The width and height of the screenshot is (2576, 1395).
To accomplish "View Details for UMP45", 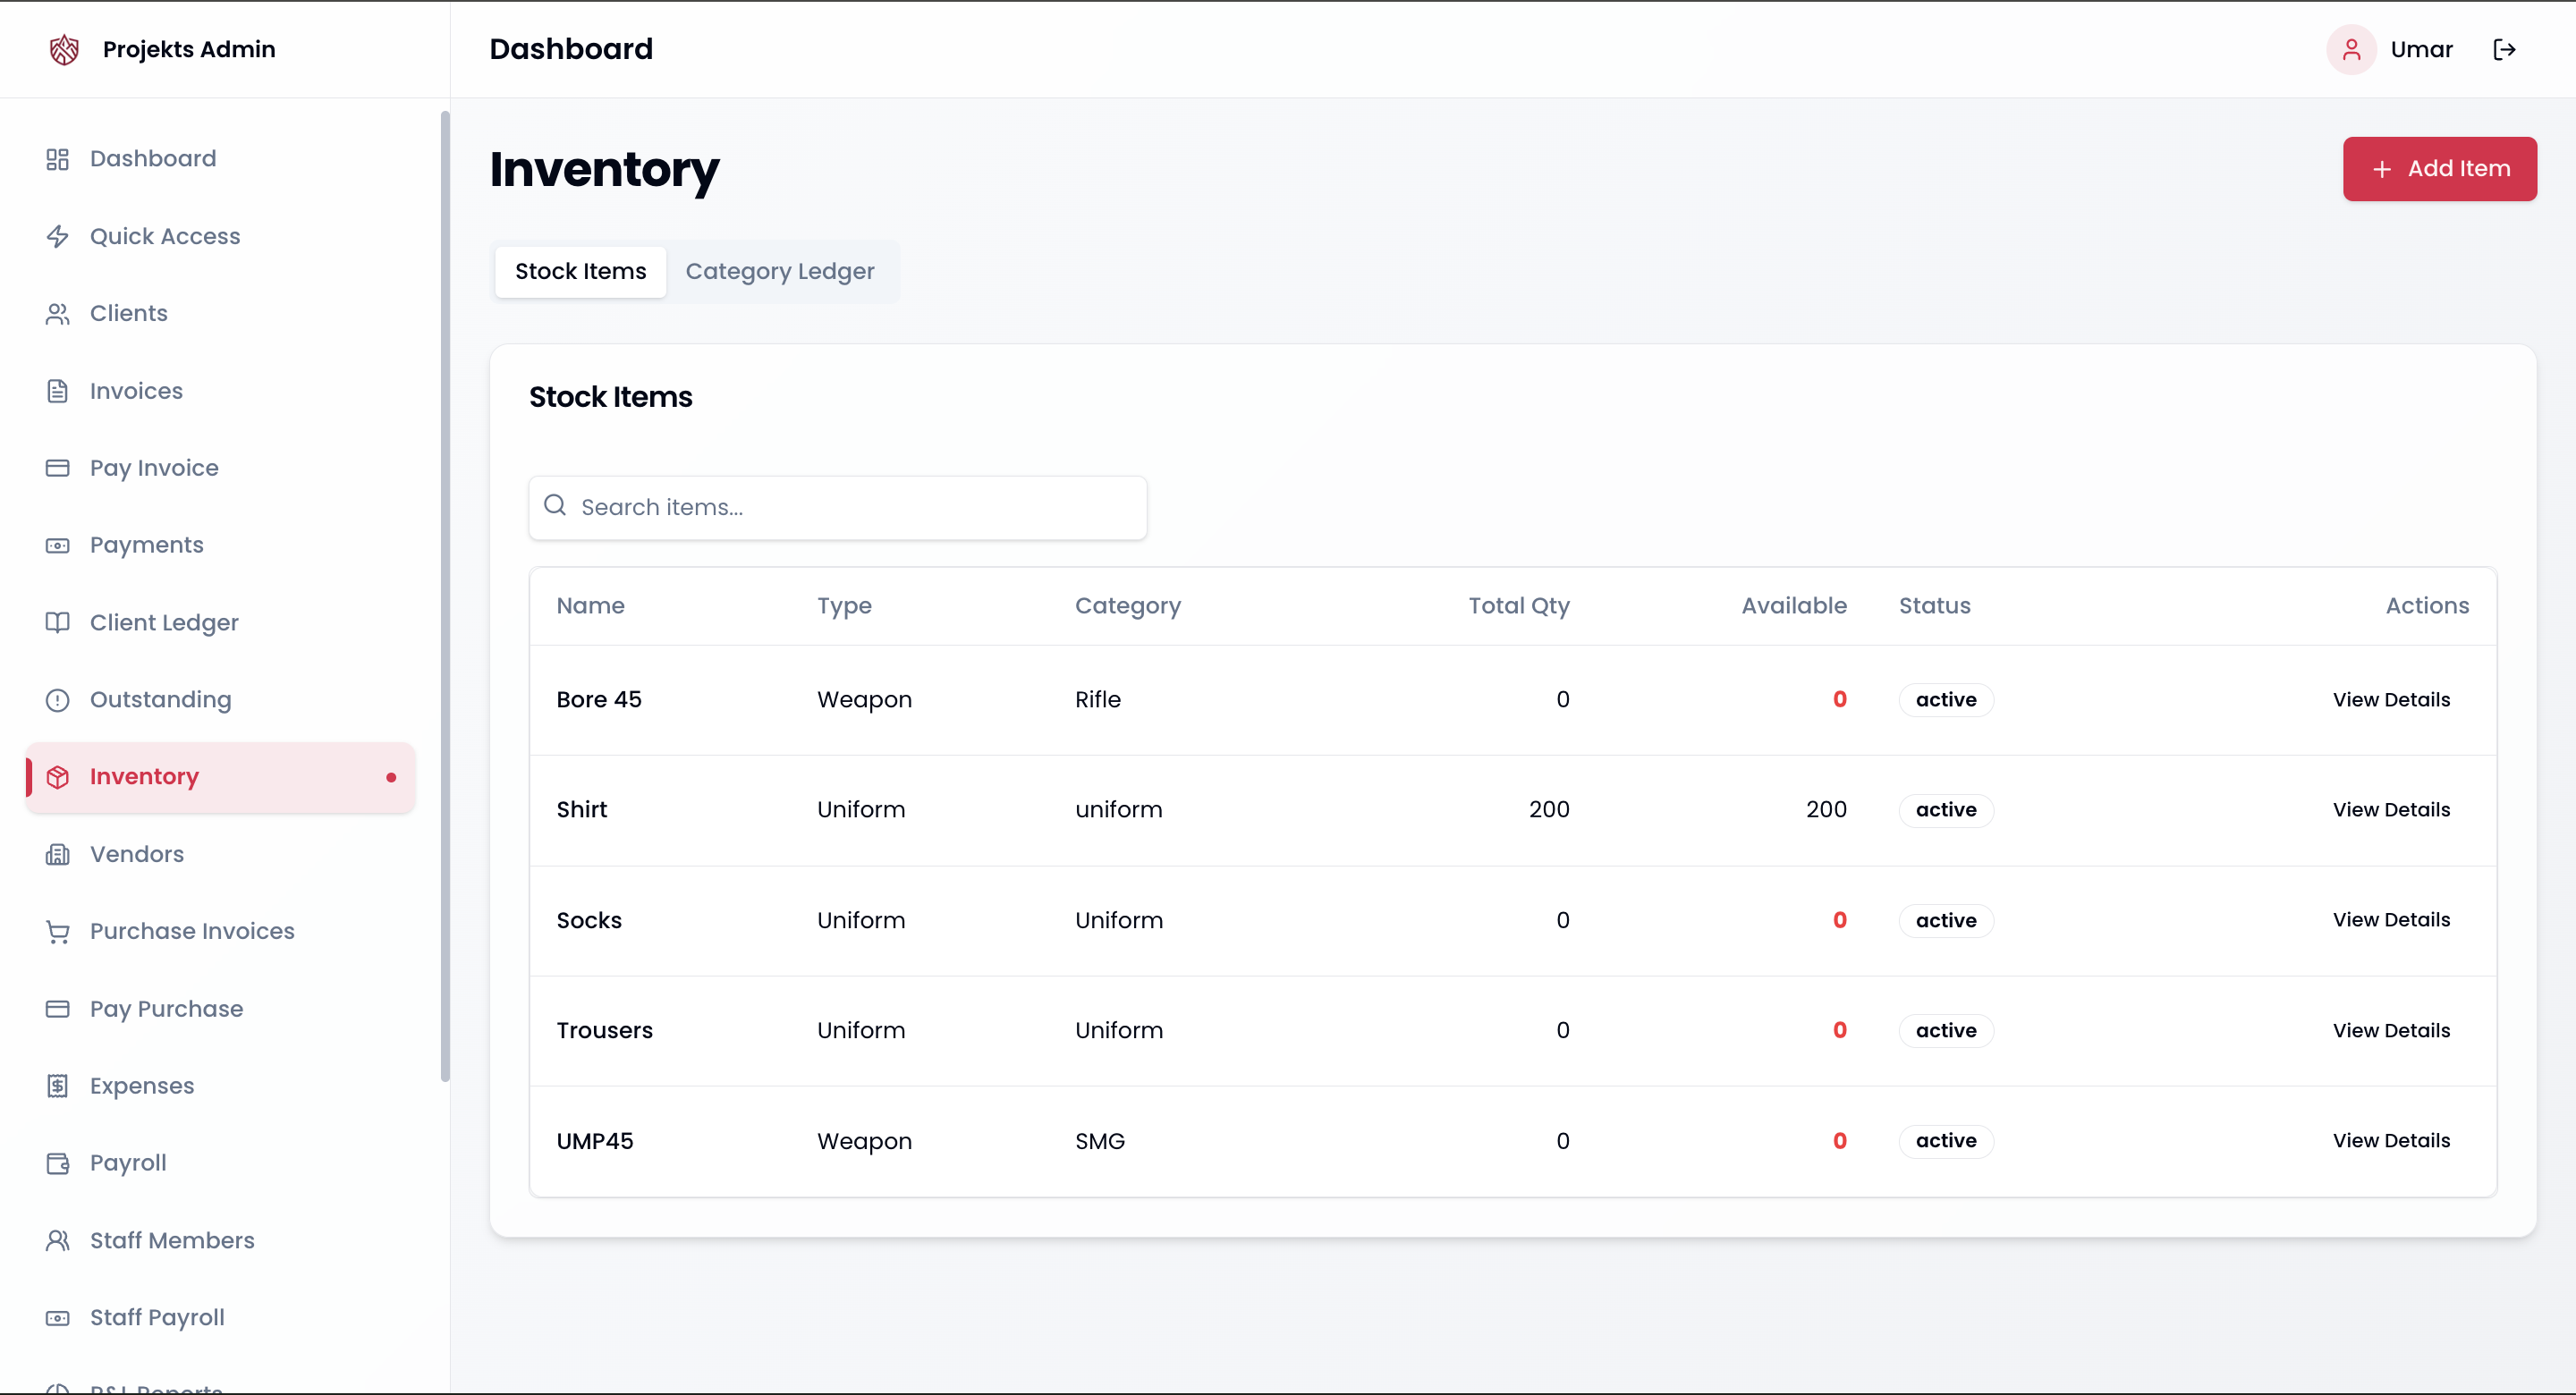I will [x=2391, y=1141].
